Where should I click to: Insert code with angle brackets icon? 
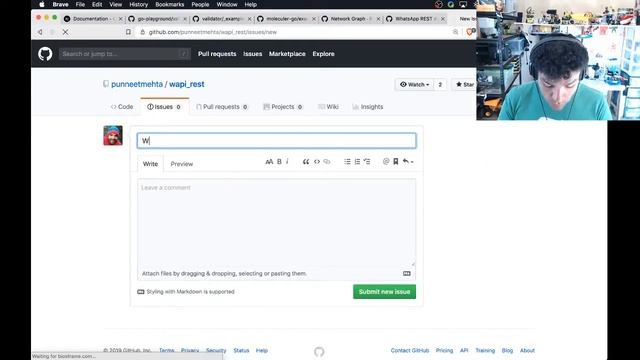point(317,162)
